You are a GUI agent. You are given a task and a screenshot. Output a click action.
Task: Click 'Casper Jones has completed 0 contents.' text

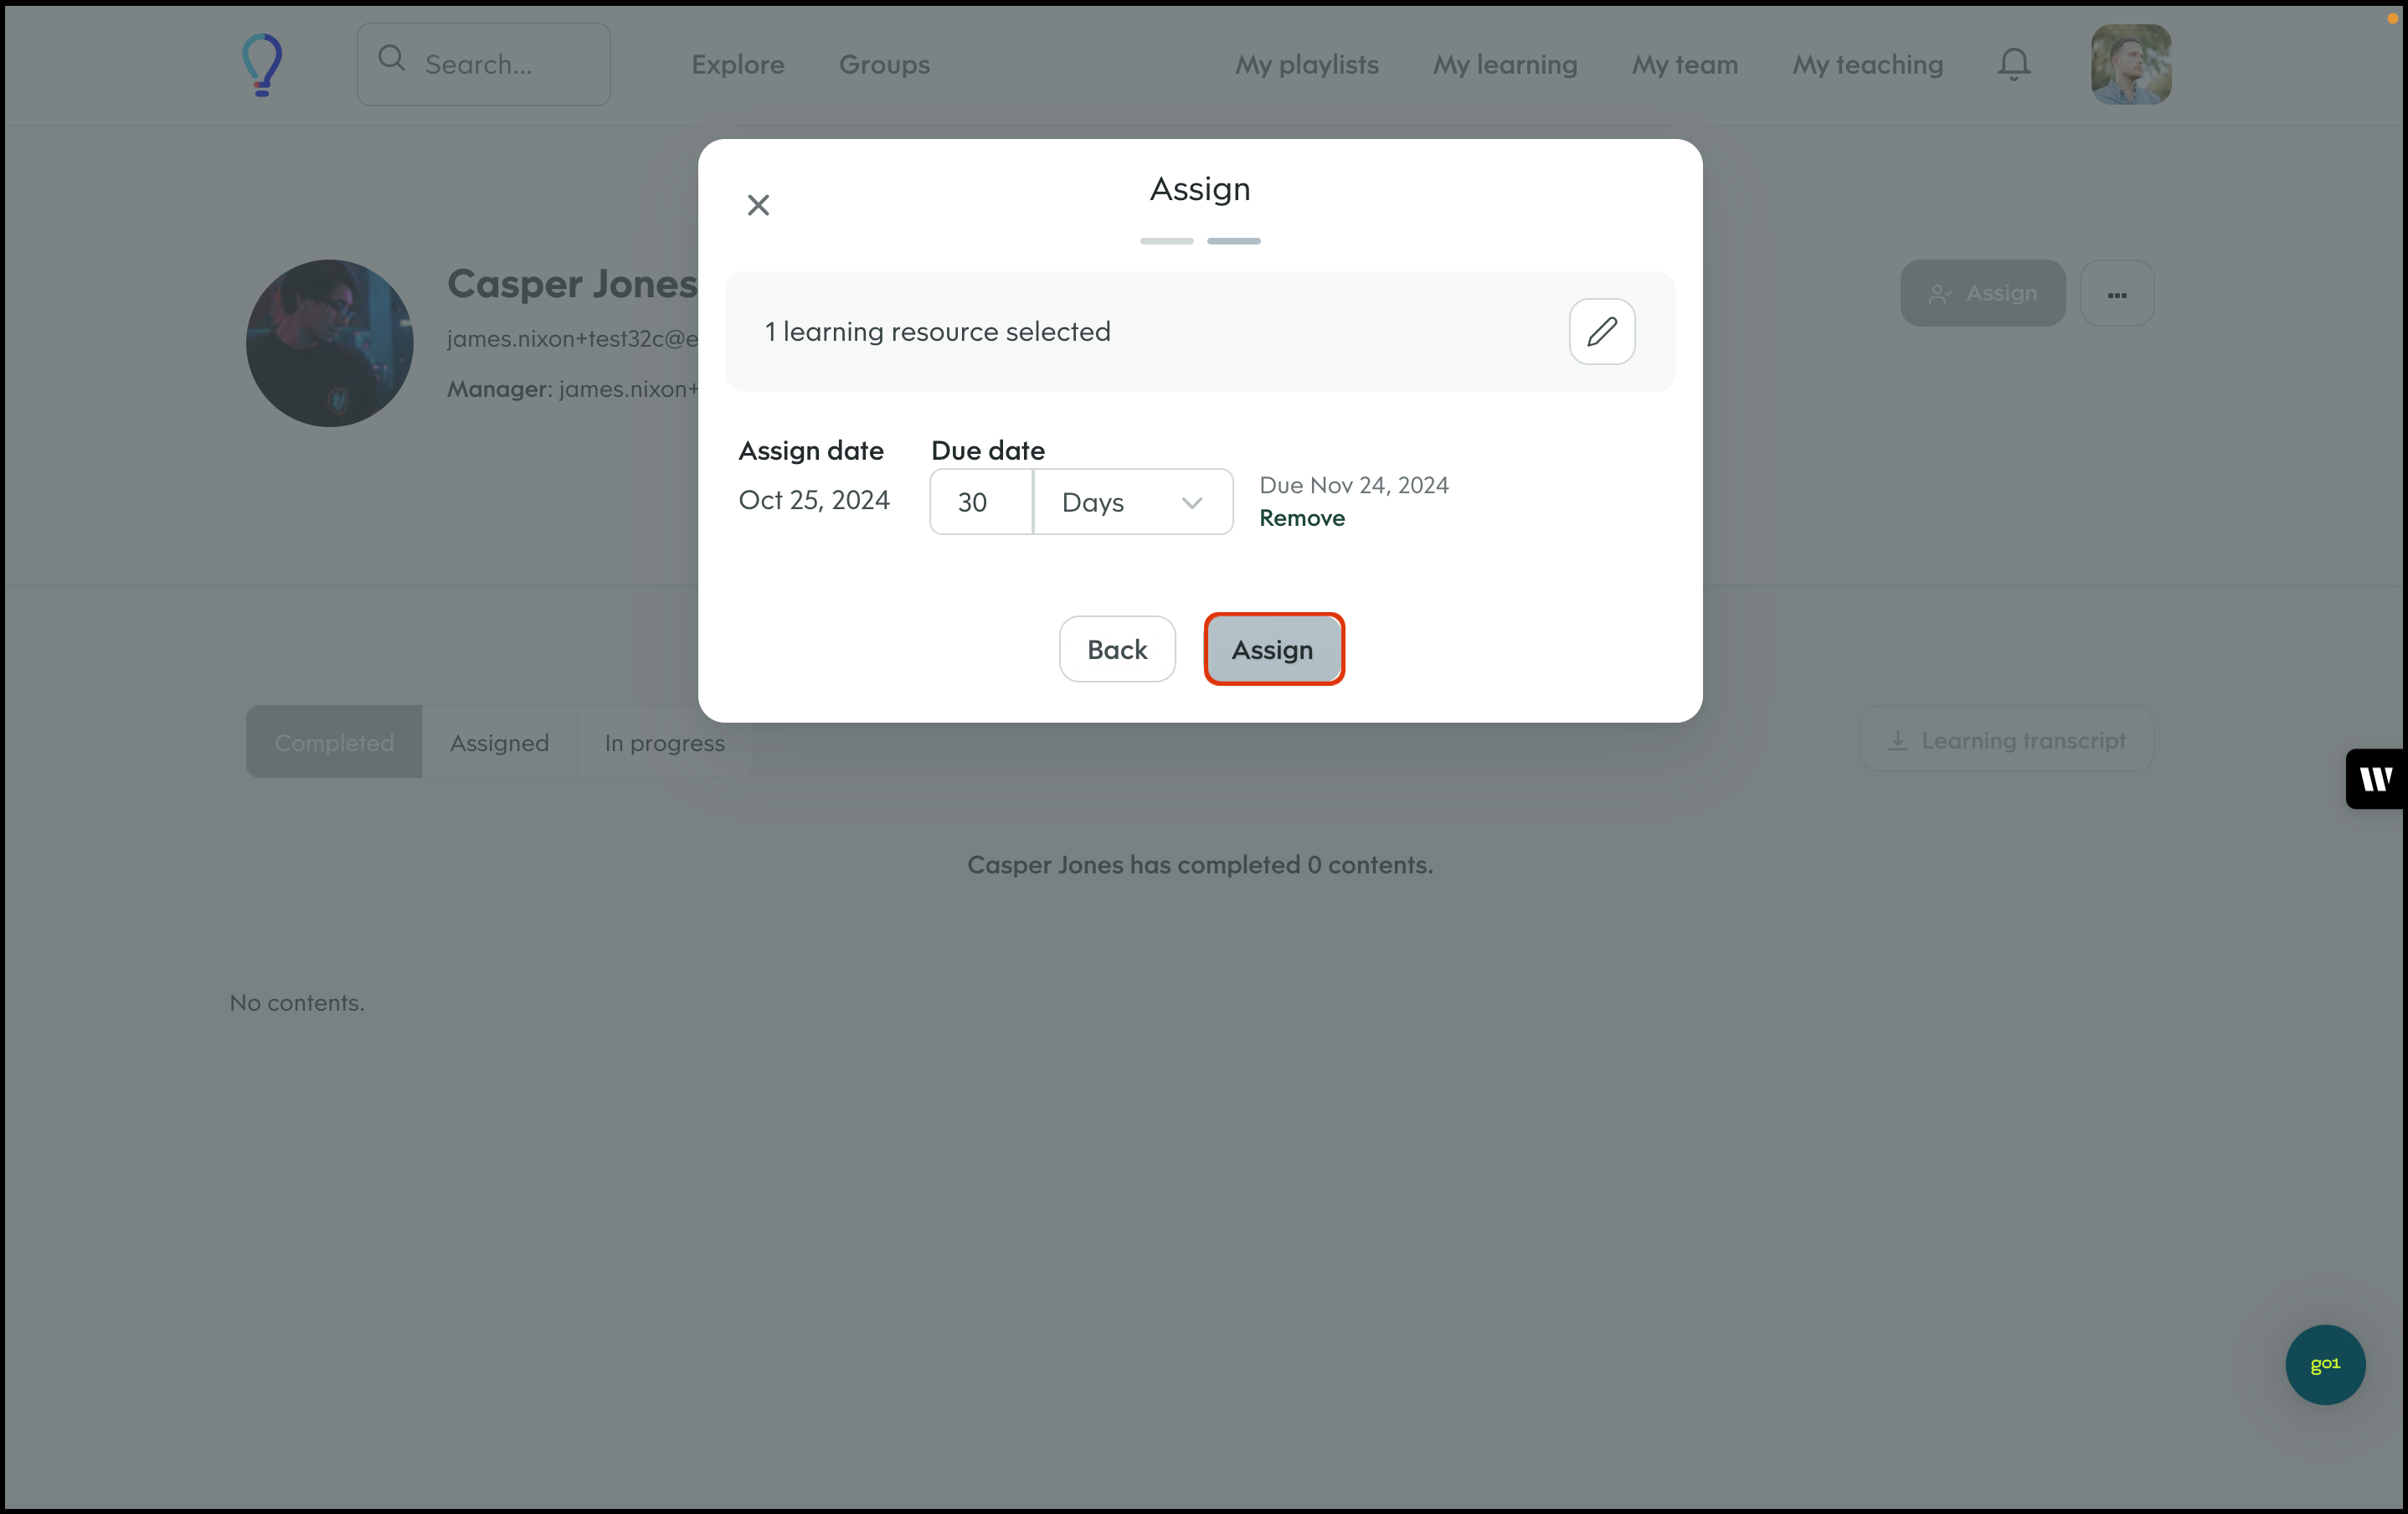[x=1200, y=864]
